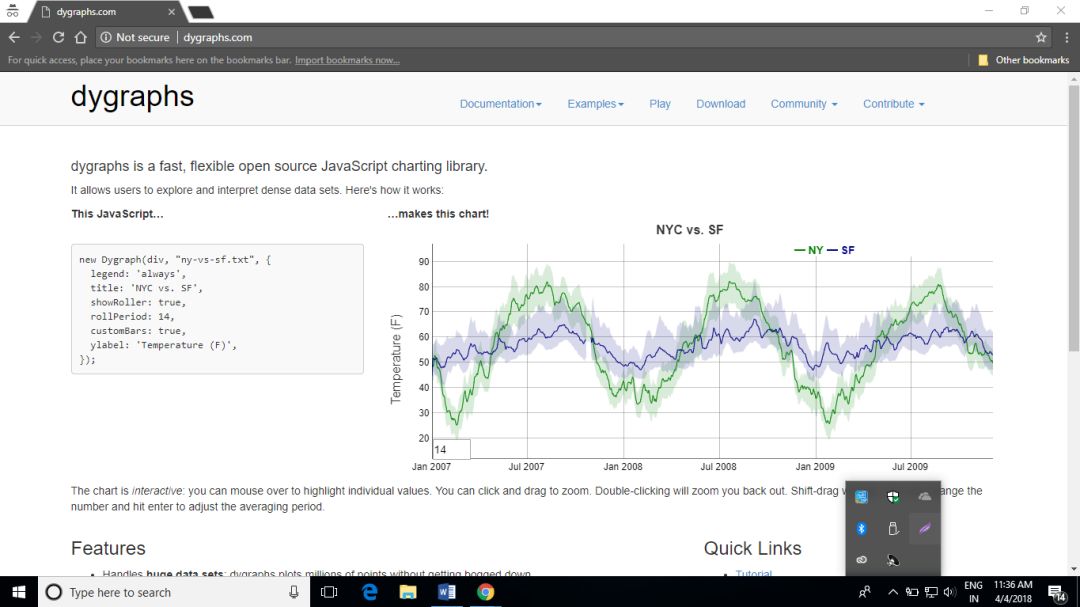Open the Chrome three-dot menu
The image size is (1080, 607).
[1066, 37]
